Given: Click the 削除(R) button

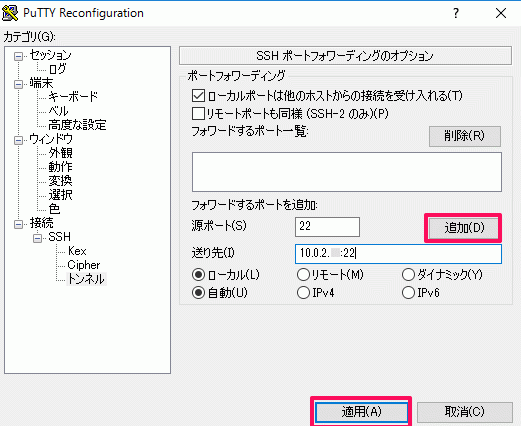Looking at the screenshot, I should point(465,136).
